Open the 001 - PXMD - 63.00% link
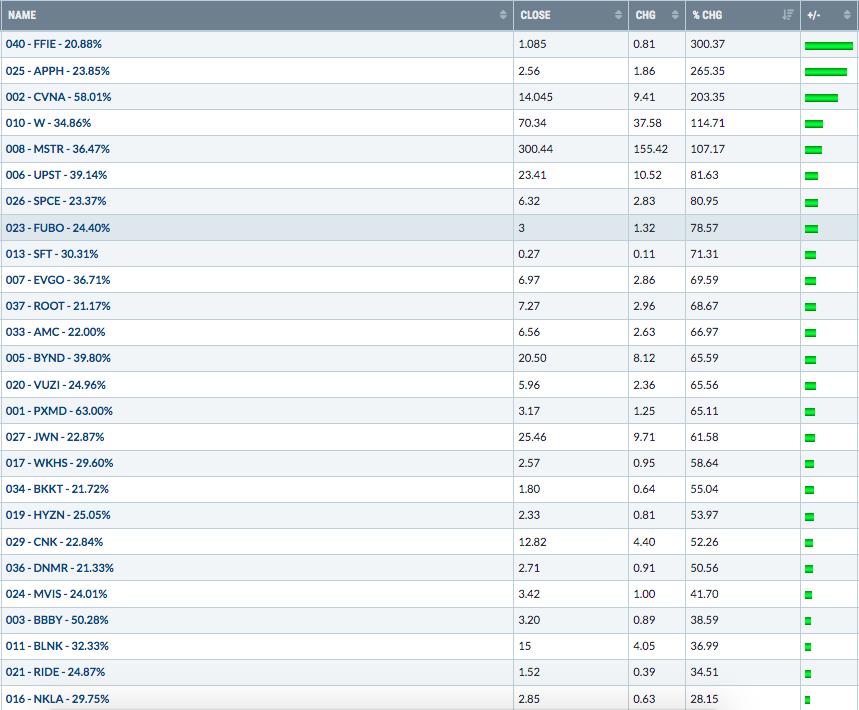Viewport: 859px width, 710px height. pyautogui.click(x=59, y=411)
